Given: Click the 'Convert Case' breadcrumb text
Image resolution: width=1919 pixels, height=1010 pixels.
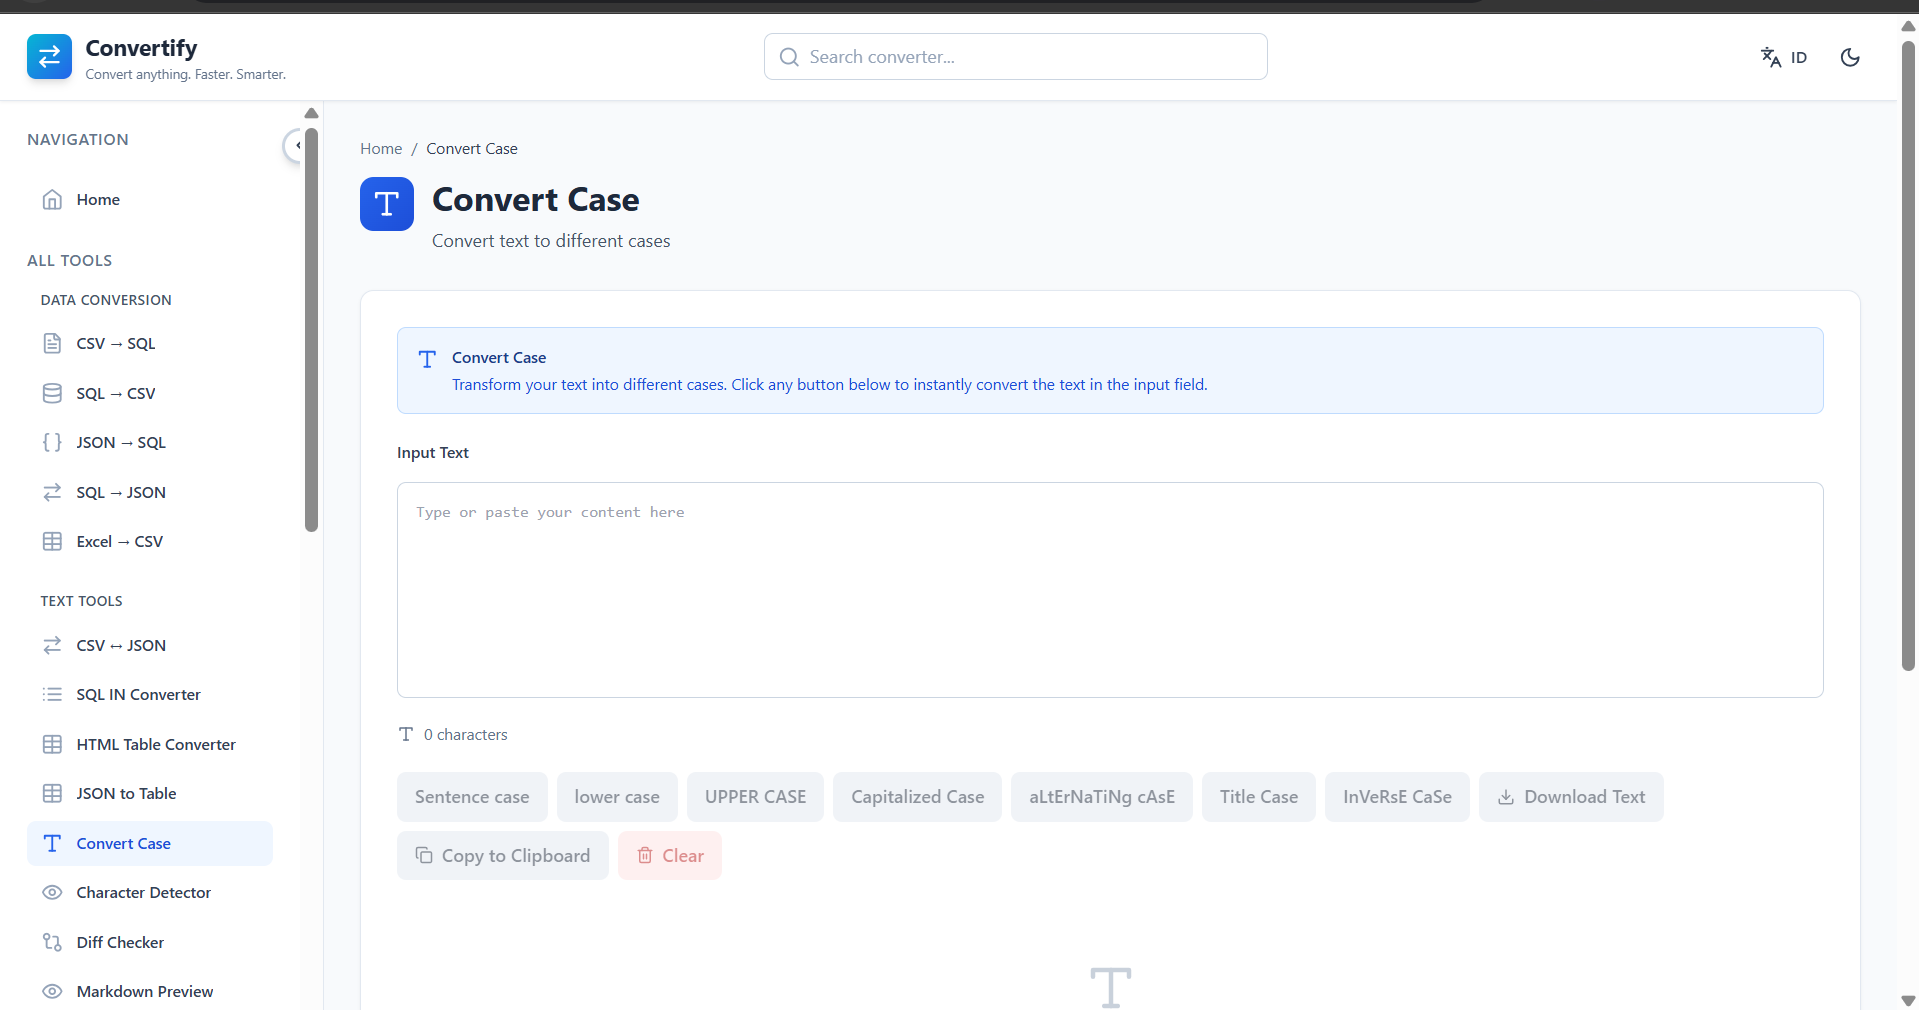Looking at the screenshot, I should (472, 148).
